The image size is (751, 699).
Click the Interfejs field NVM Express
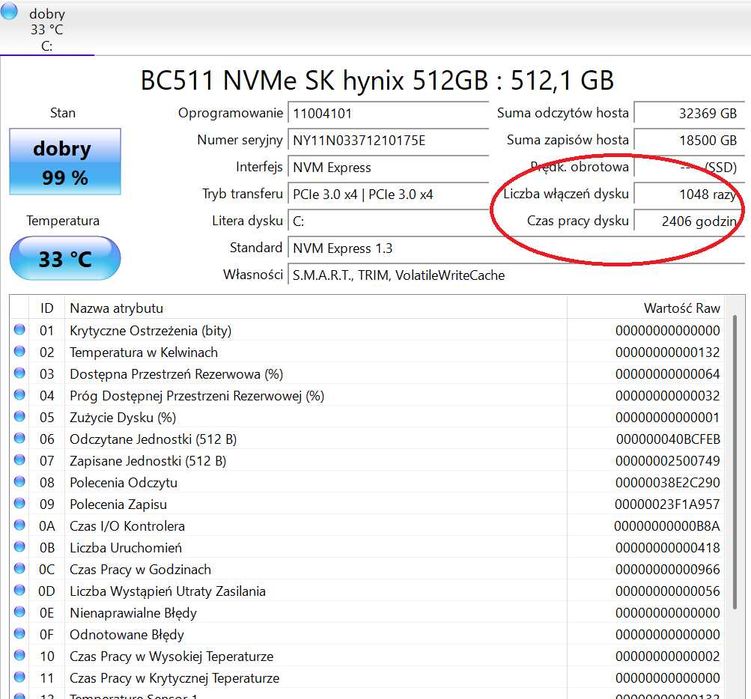(x=388, y=167)
